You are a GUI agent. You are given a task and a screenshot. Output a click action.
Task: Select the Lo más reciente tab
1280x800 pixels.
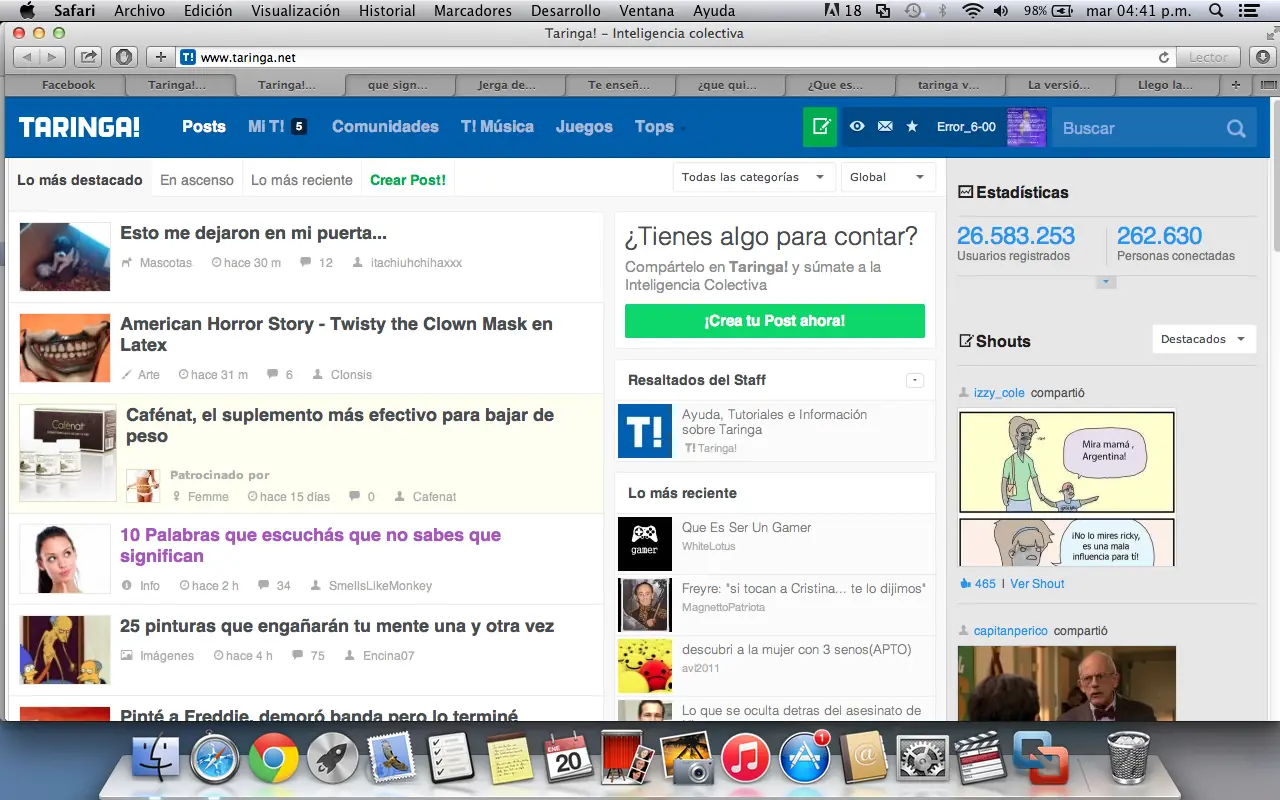click(x=302, y=180)
